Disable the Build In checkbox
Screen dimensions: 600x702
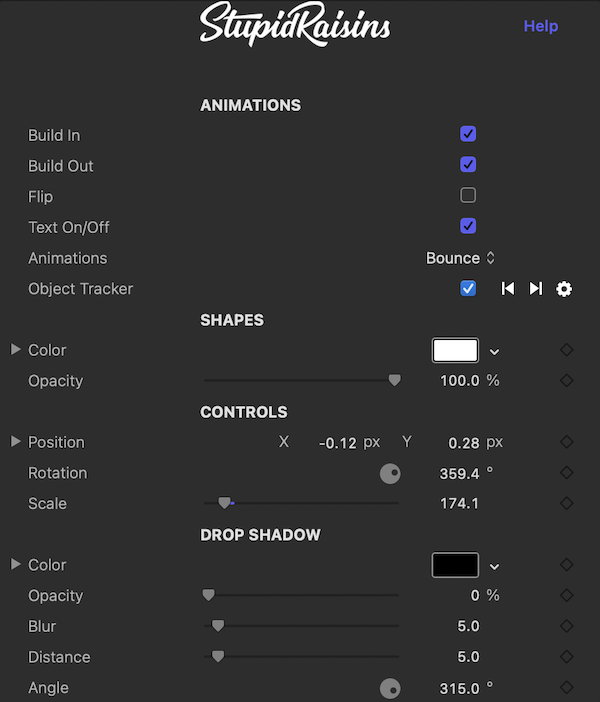(x=468, y=134)
